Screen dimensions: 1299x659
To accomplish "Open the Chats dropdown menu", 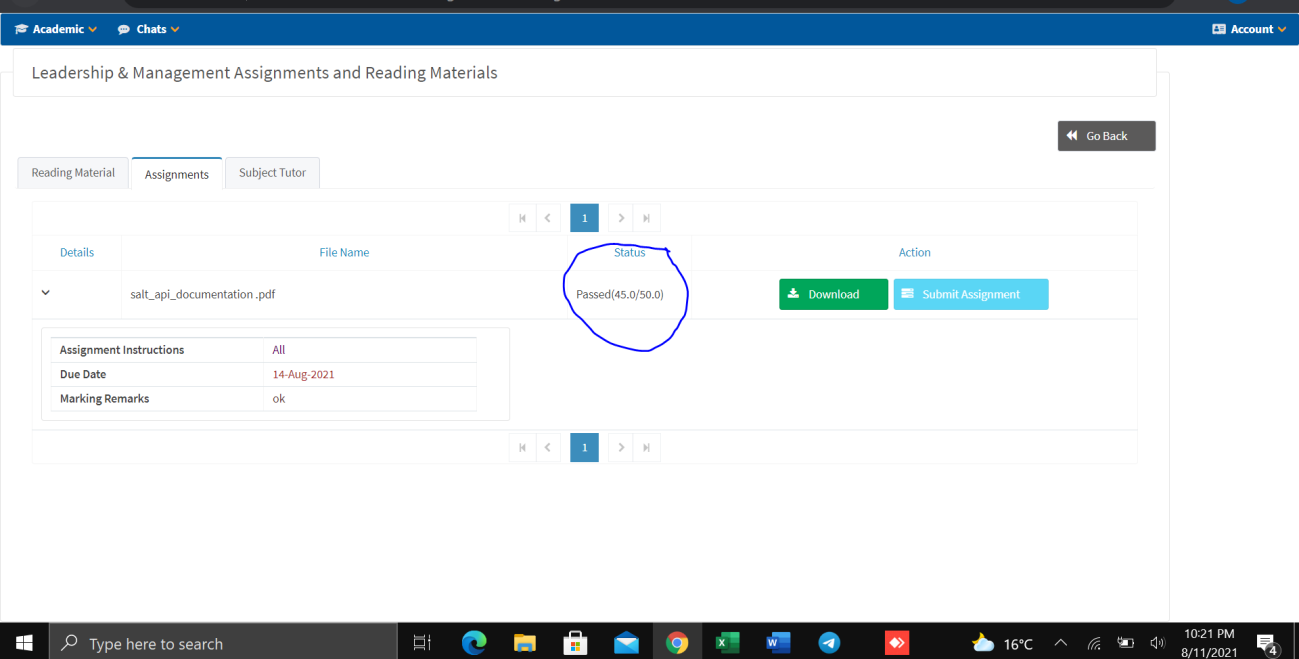I will [x=149, y=29].
